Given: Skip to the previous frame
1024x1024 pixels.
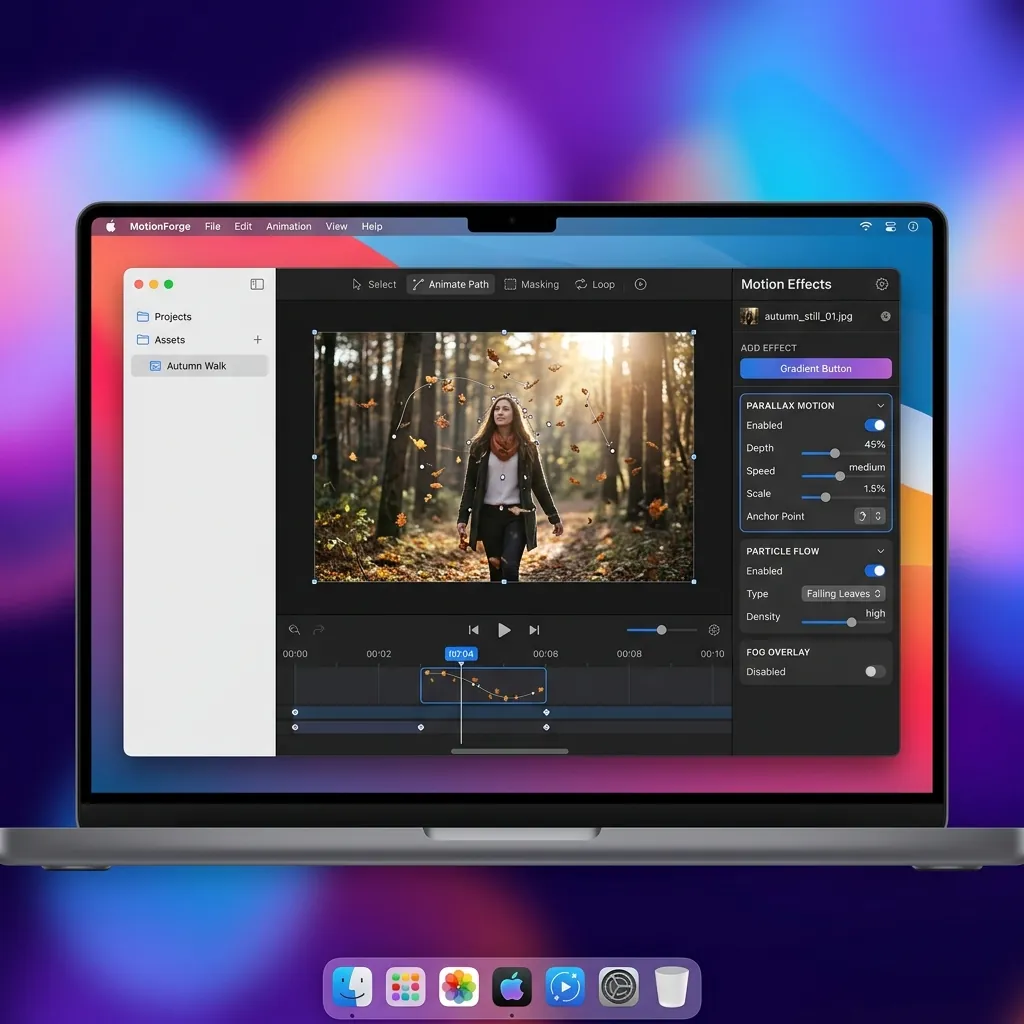Looking at the screenshot, I should coord(473,630).
